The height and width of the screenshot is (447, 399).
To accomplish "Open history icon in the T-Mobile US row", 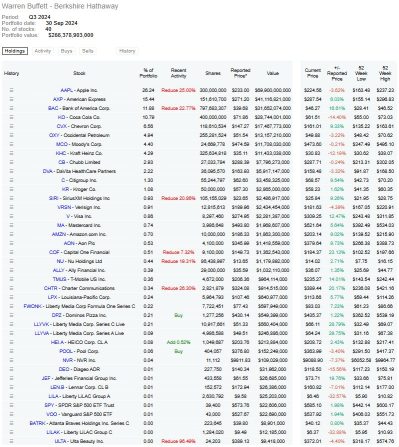I will tap(12, 279).
